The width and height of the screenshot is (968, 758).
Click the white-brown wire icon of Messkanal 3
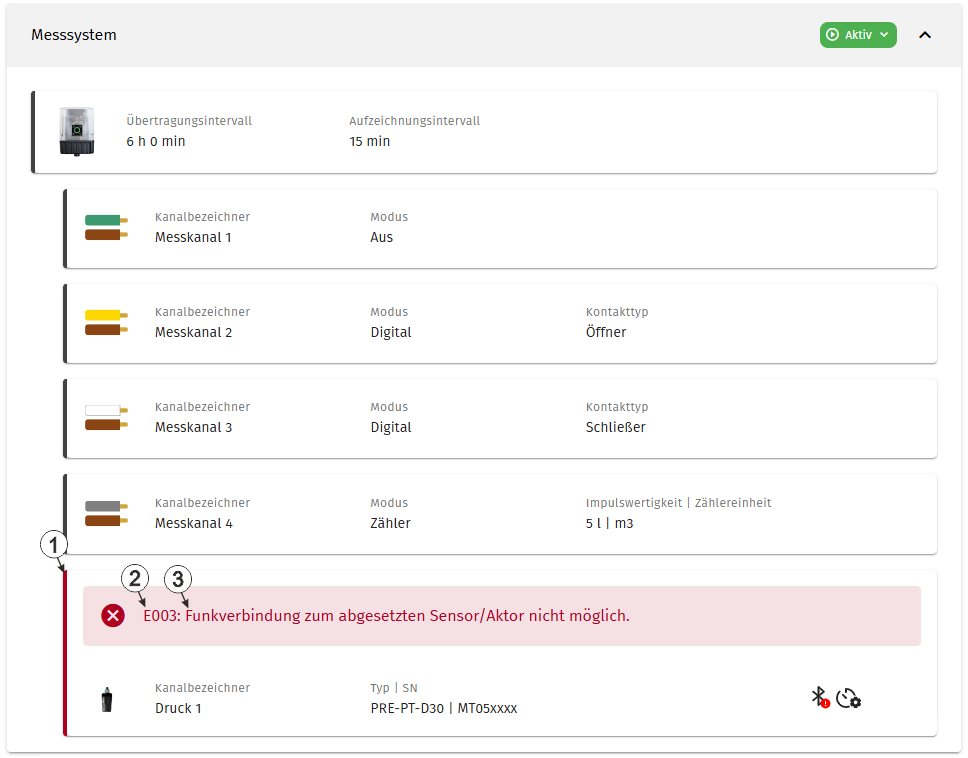pyautogui.click(x=106, y=418)
